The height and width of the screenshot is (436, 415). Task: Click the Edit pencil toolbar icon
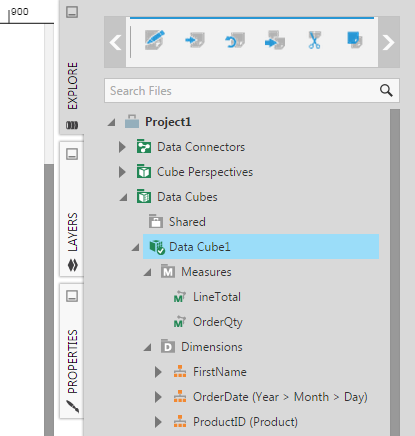155,40
